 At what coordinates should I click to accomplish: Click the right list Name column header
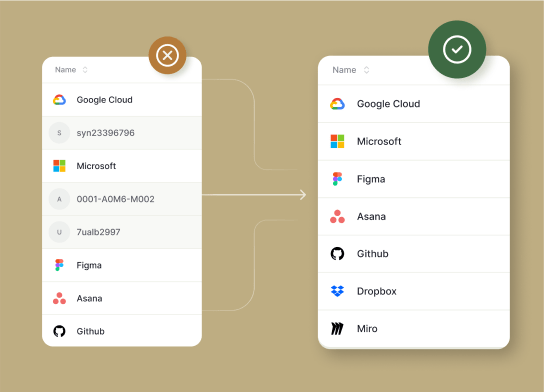344,70
